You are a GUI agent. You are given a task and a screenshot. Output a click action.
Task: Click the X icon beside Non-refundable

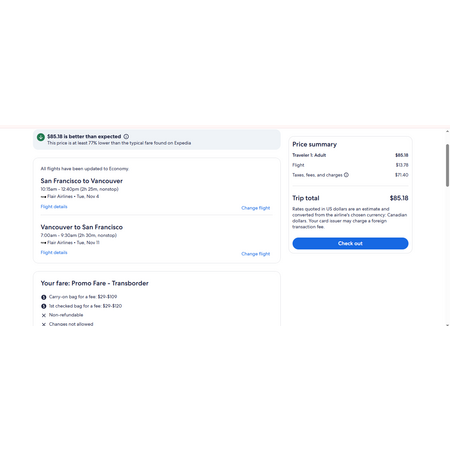click(x=44, y=315)
